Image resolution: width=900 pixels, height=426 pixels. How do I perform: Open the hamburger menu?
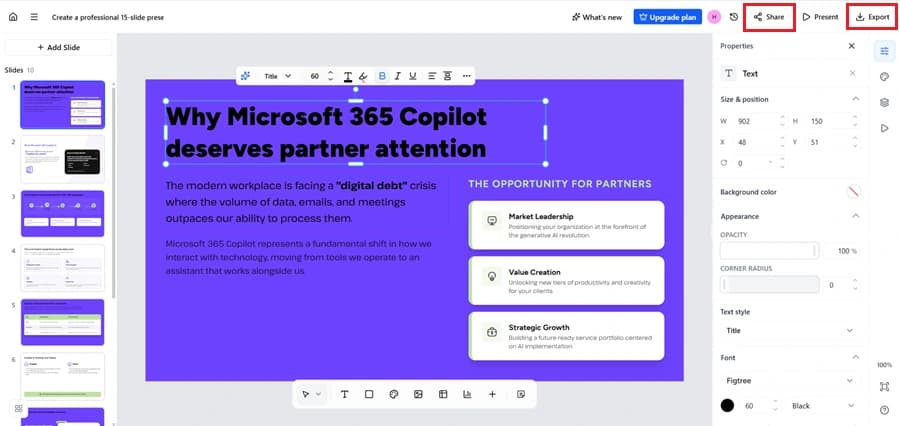[x=34, y=17]
